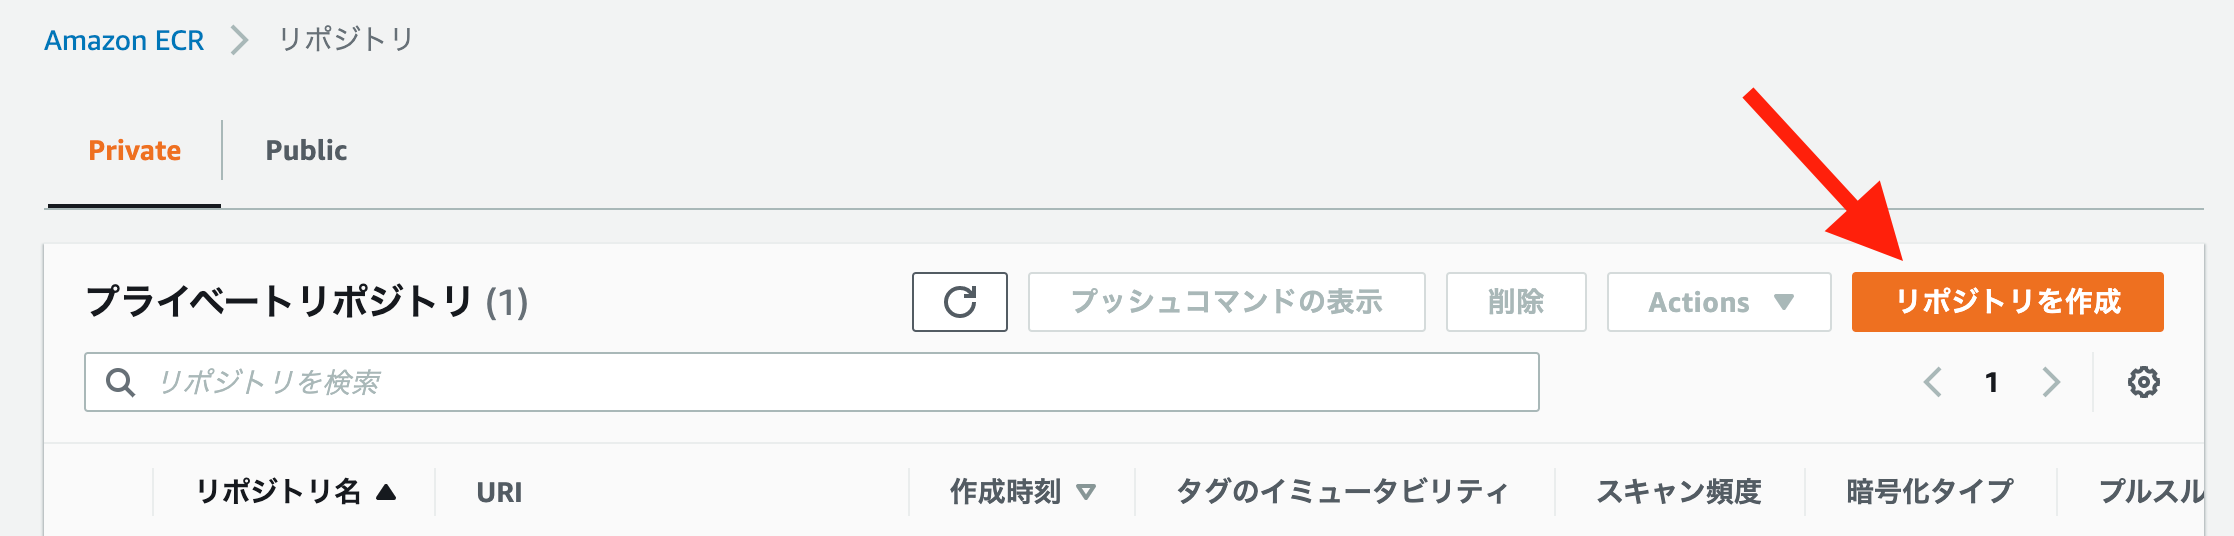2234x536 pixels.
Task: Click リポジトリを作成 button
Action: coord(2007,301)
